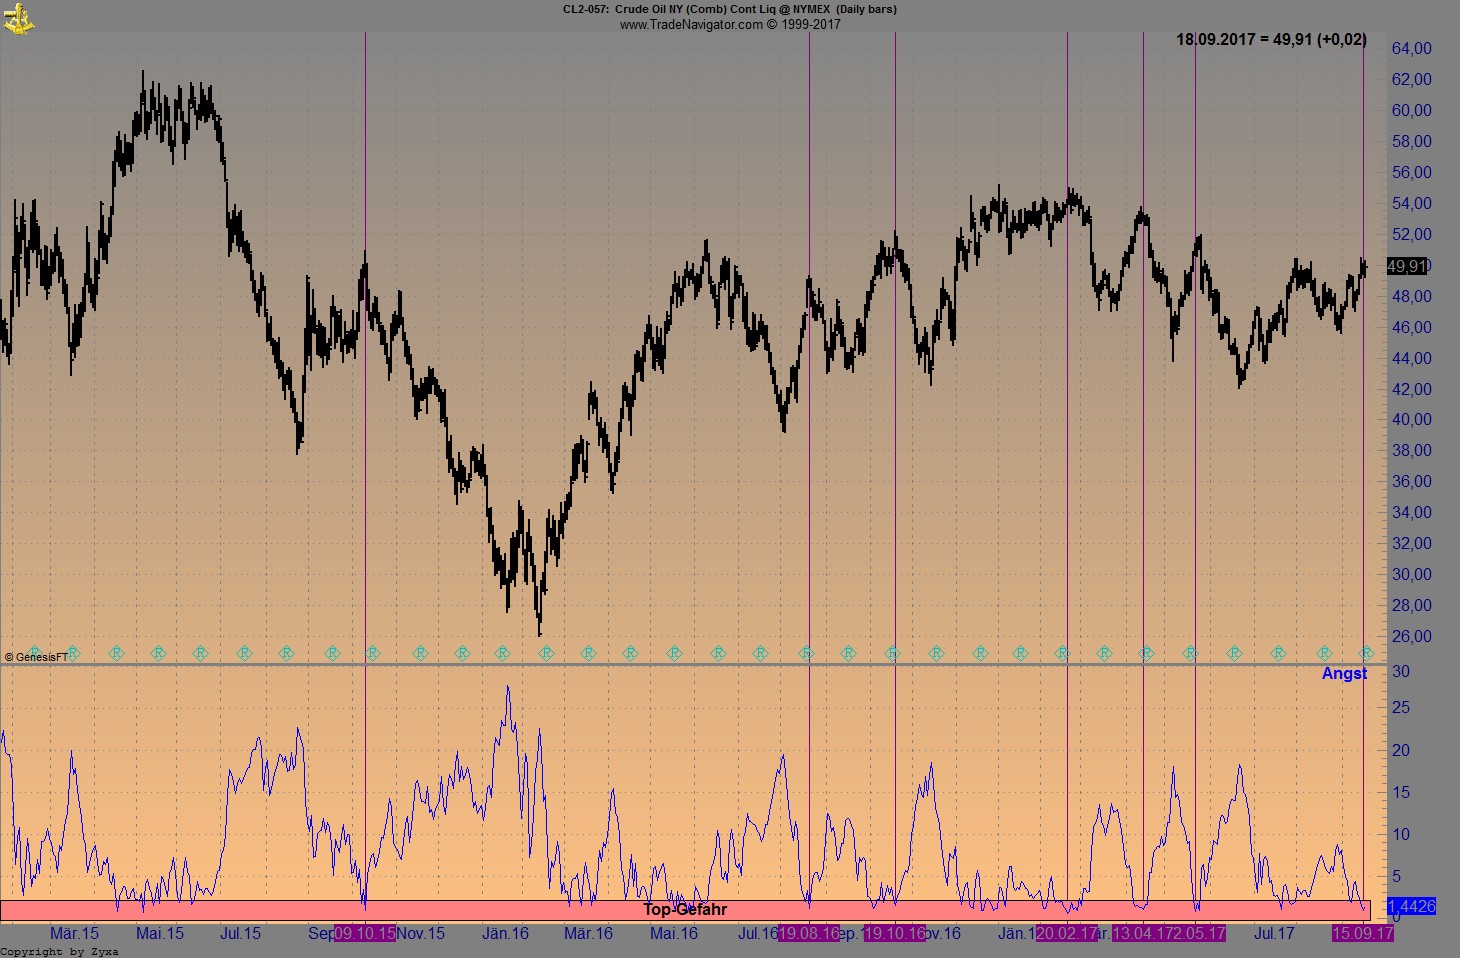Click the pink Top-Gefahr band
This screenshot has width=1460, height=958.
point(686,909)
